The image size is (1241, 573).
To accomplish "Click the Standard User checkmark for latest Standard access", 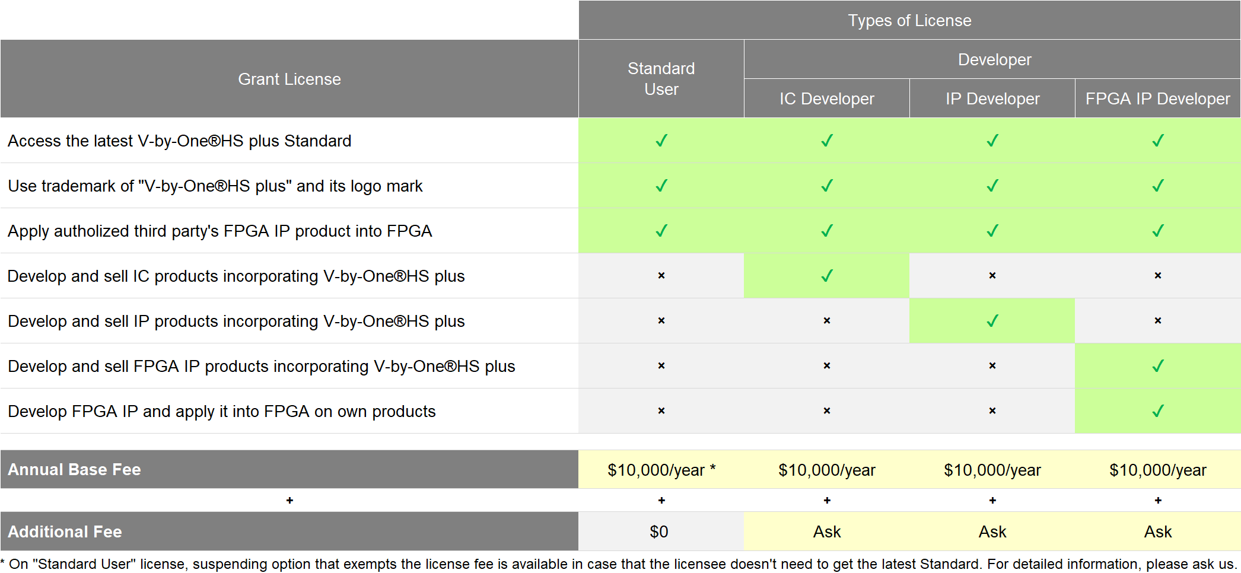I will [x=661, y=141].
